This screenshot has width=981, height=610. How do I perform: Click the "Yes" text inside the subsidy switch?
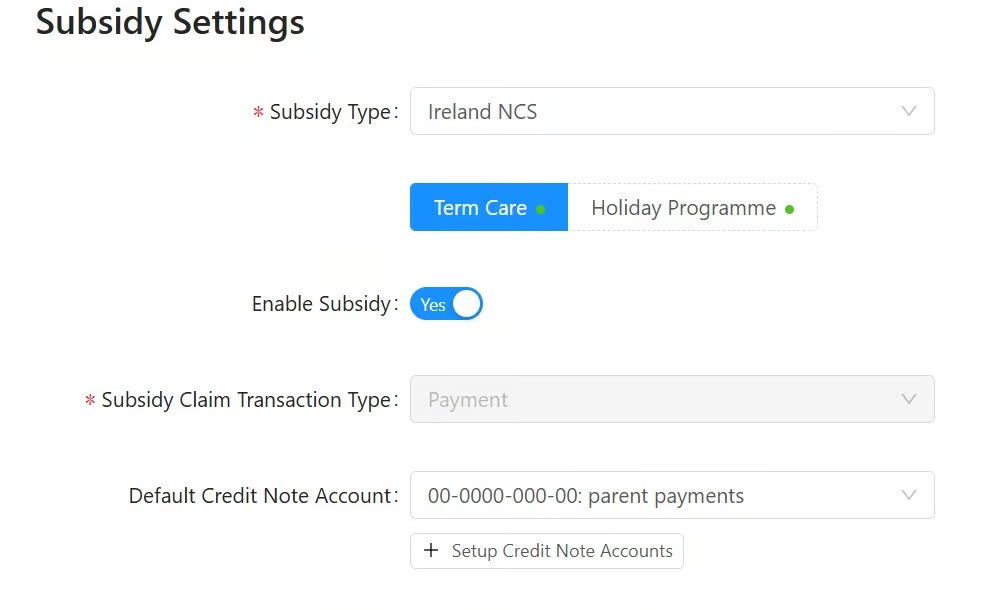point(433,305)
